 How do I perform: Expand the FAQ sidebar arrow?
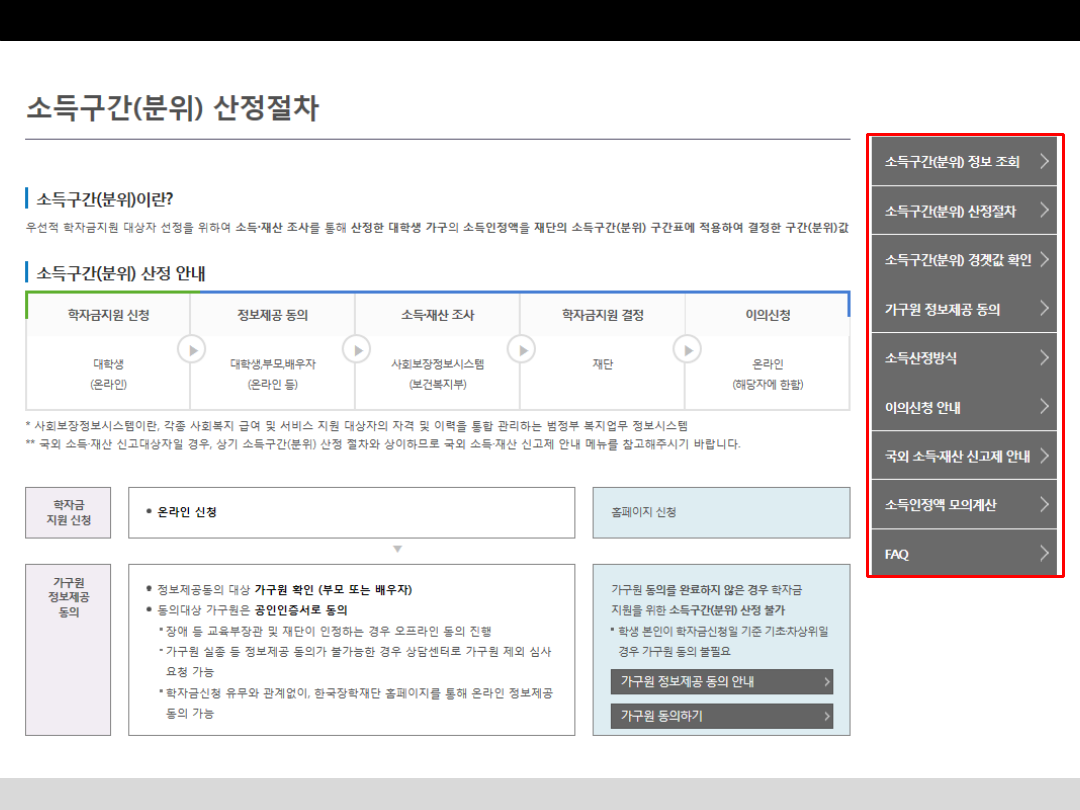1044,553
